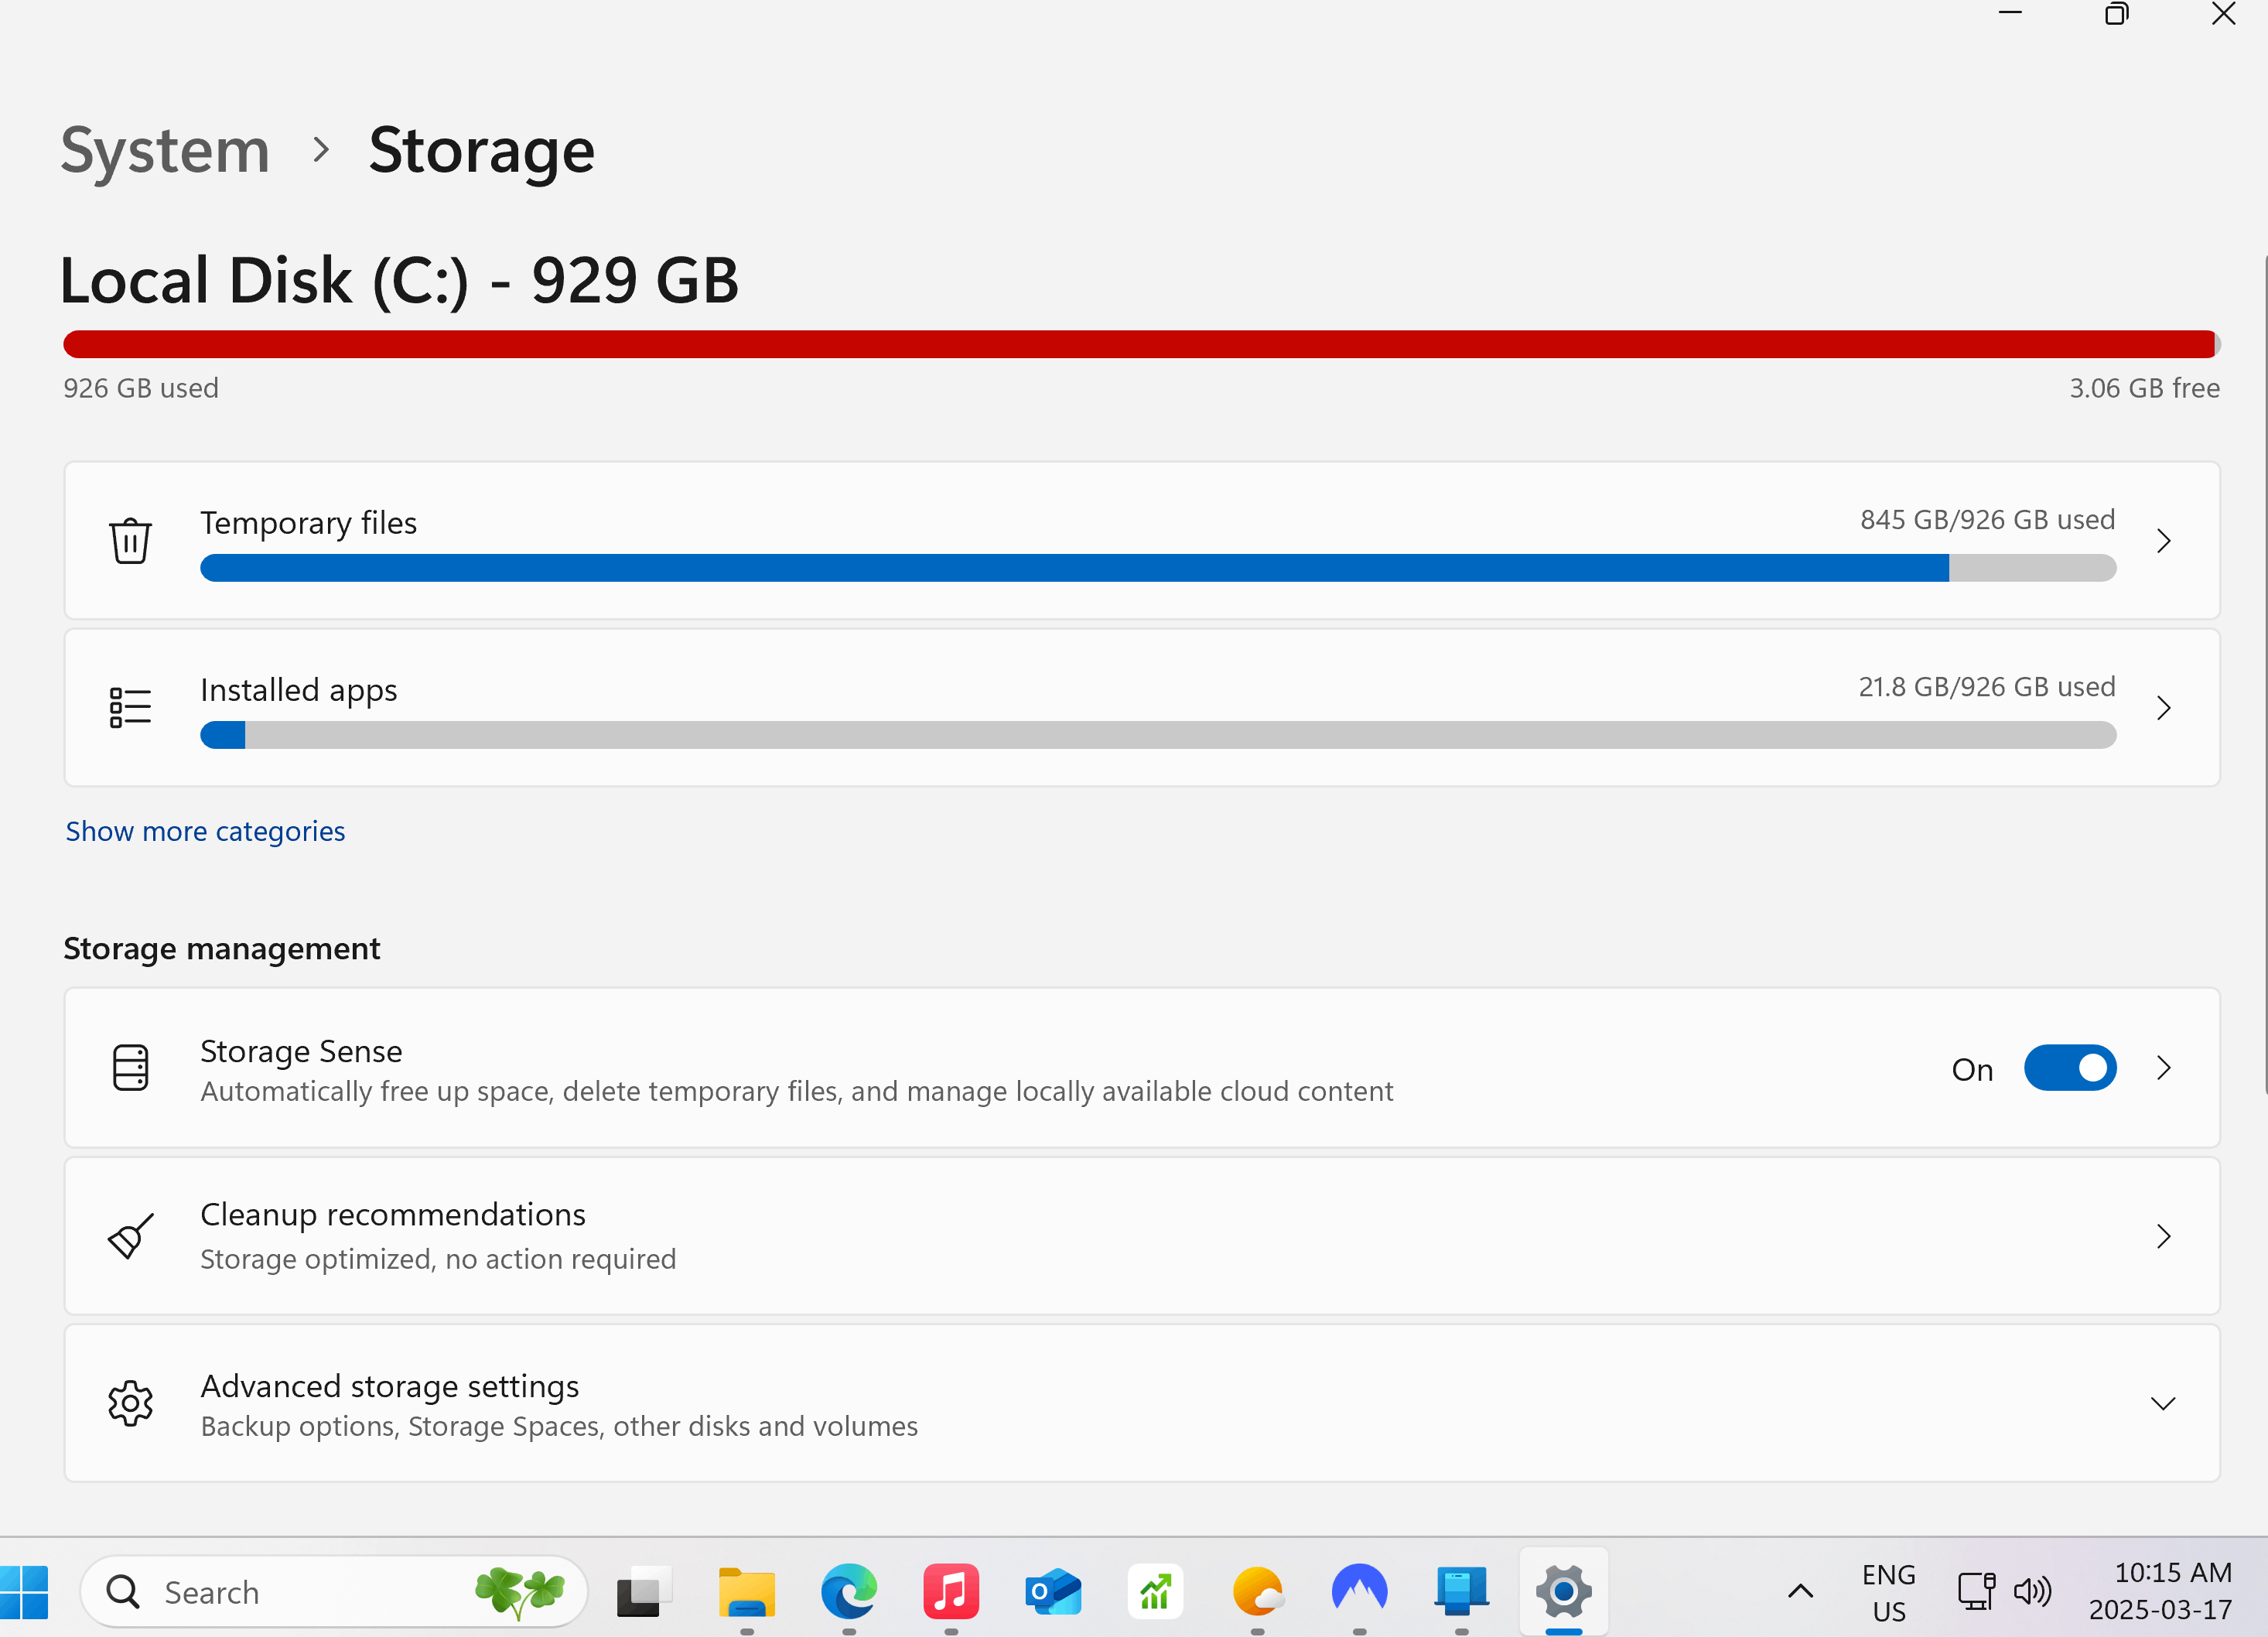Click the Cleanup recommendations broom icon
This screenshot has width=2268, height=1637.
[x=130, y=1237]
